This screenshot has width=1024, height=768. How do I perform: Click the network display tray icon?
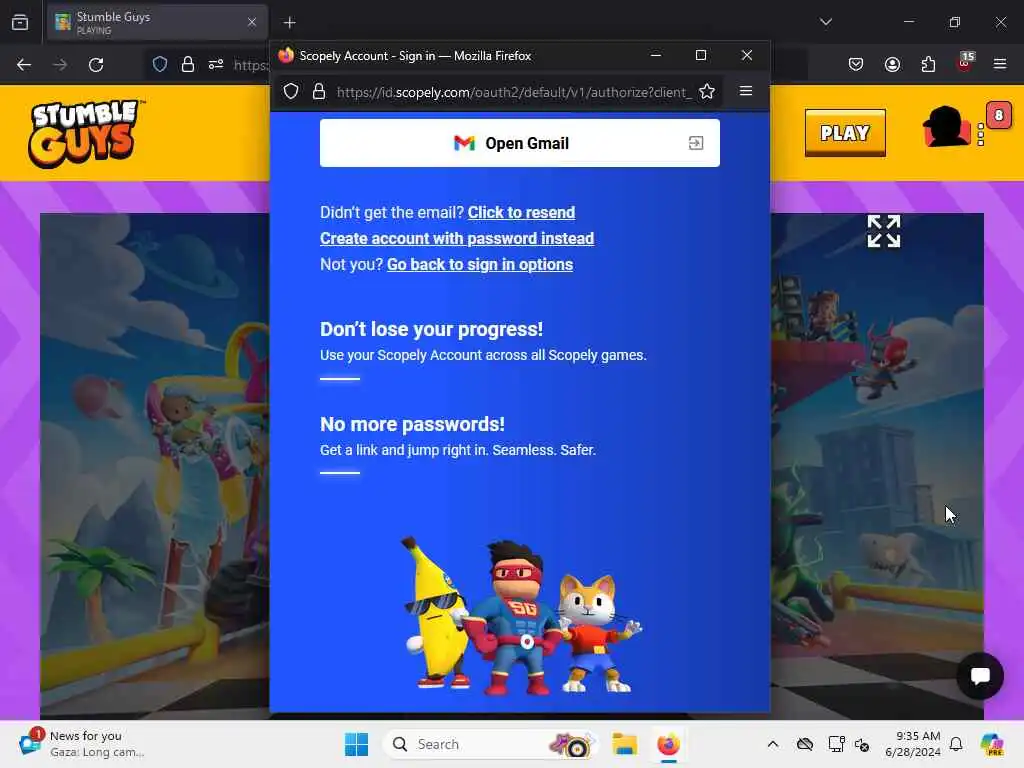836,744
